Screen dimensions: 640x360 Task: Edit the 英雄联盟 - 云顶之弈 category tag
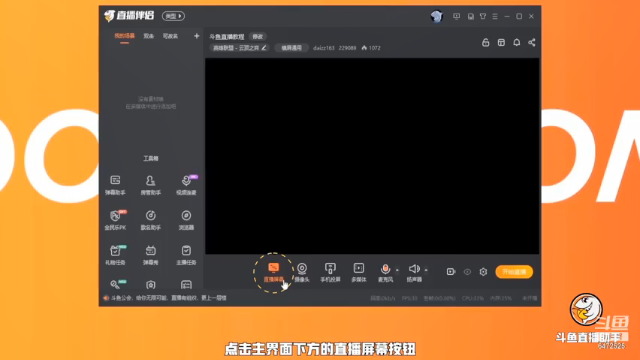coord(239,48)
